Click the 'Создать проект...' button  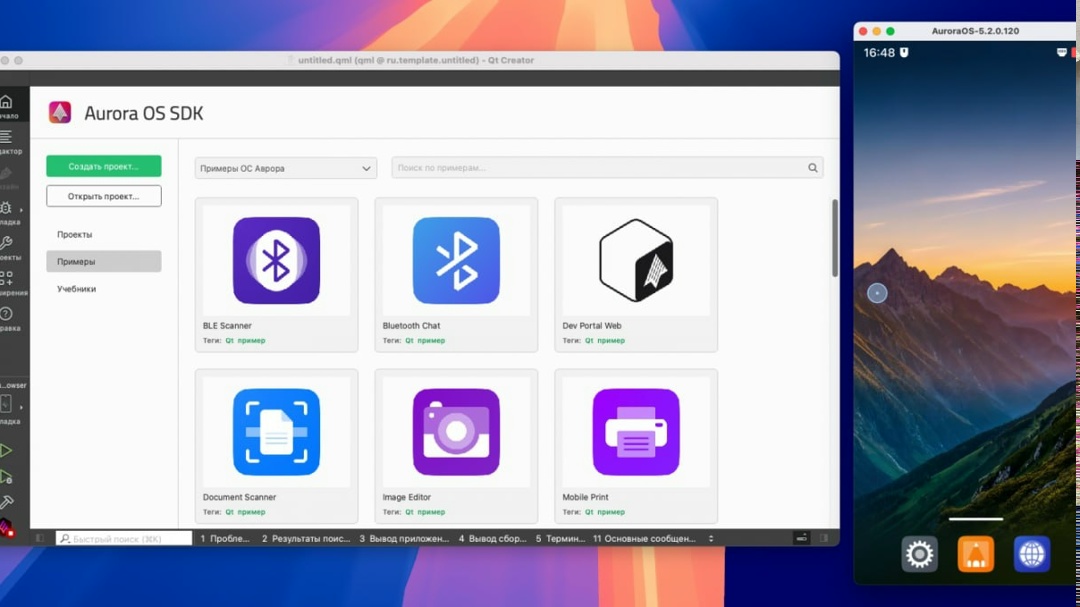(103, 167)
